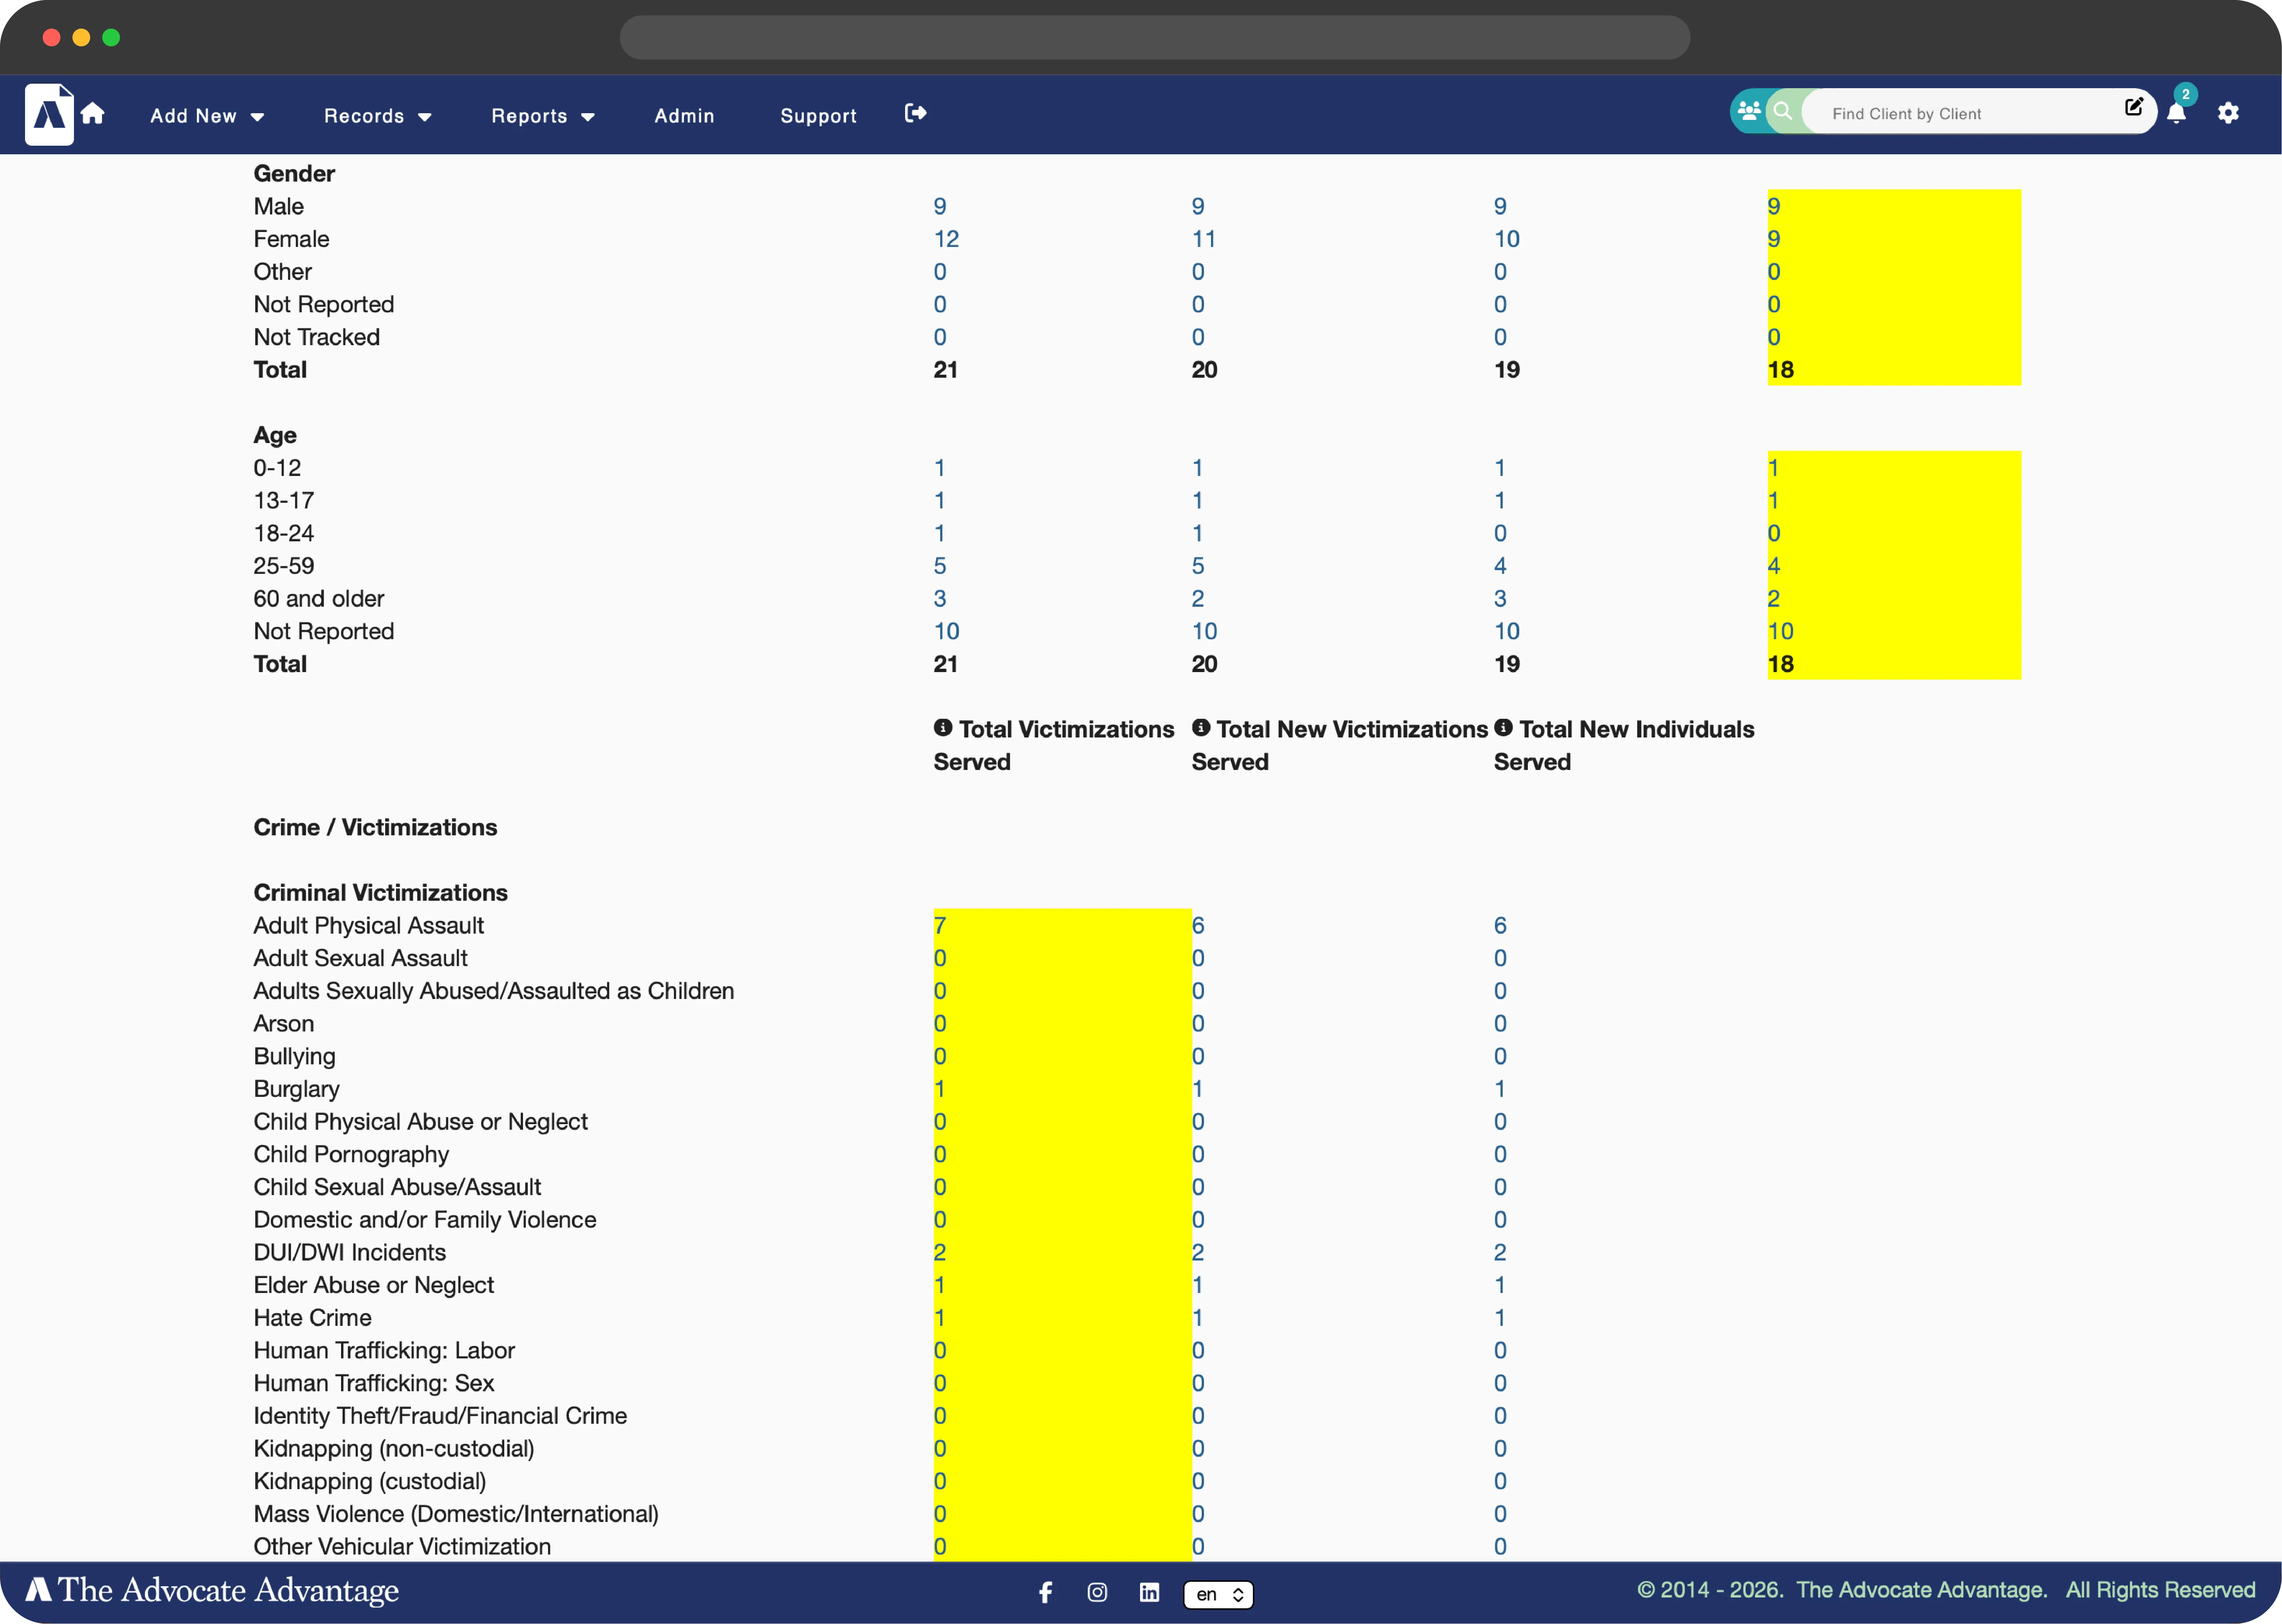Open Burglary total victimizations count 1
Viewport: 2282px width, 1624px height.
939,1089
